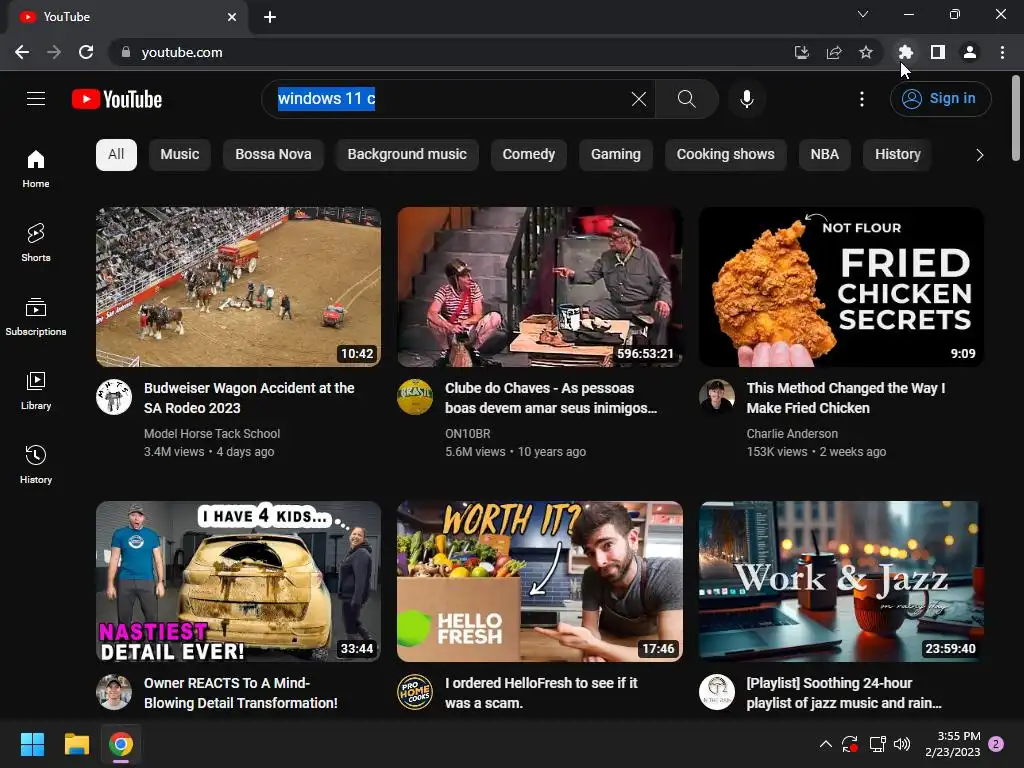Screen dimensions: 1024x768
Task: Select the All filter chip
Action: click(116, 155)
